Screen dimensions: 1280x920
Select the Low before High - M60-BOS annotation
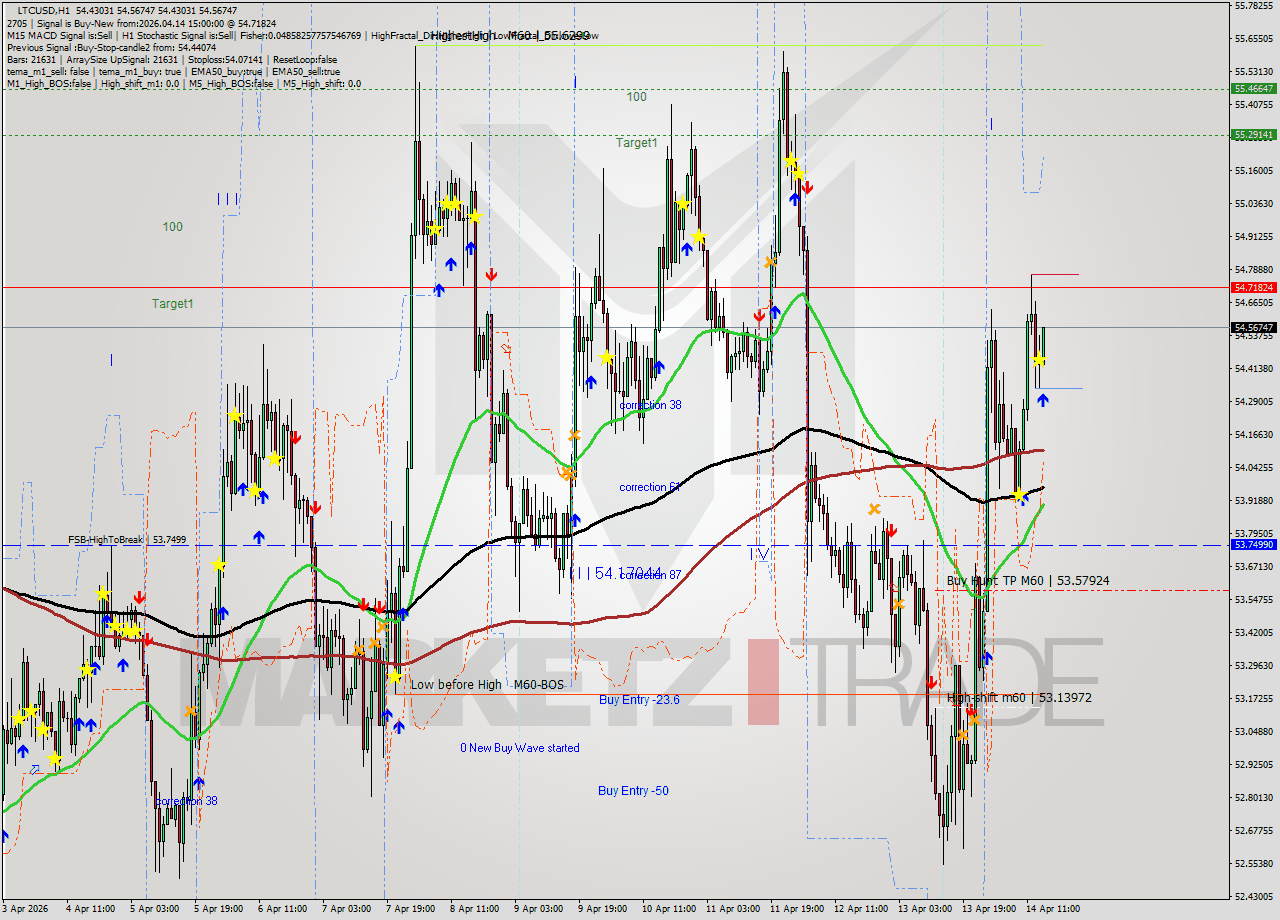483,685
